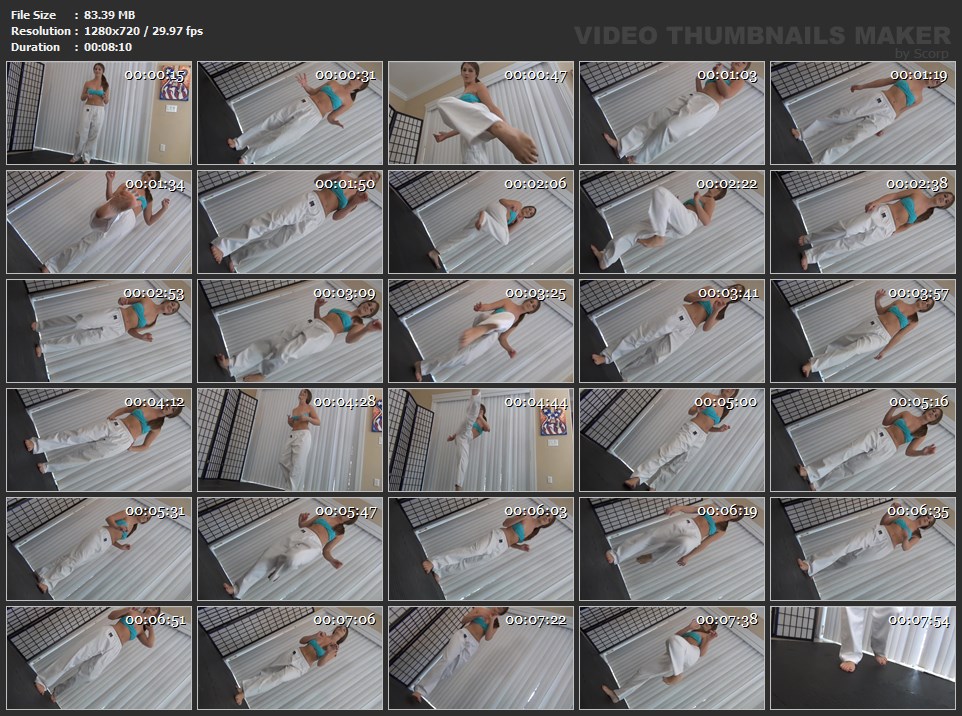Select the frame stamped 00:05:47
The width and height of the screenshot is (962, 716).
coord(290,549)
